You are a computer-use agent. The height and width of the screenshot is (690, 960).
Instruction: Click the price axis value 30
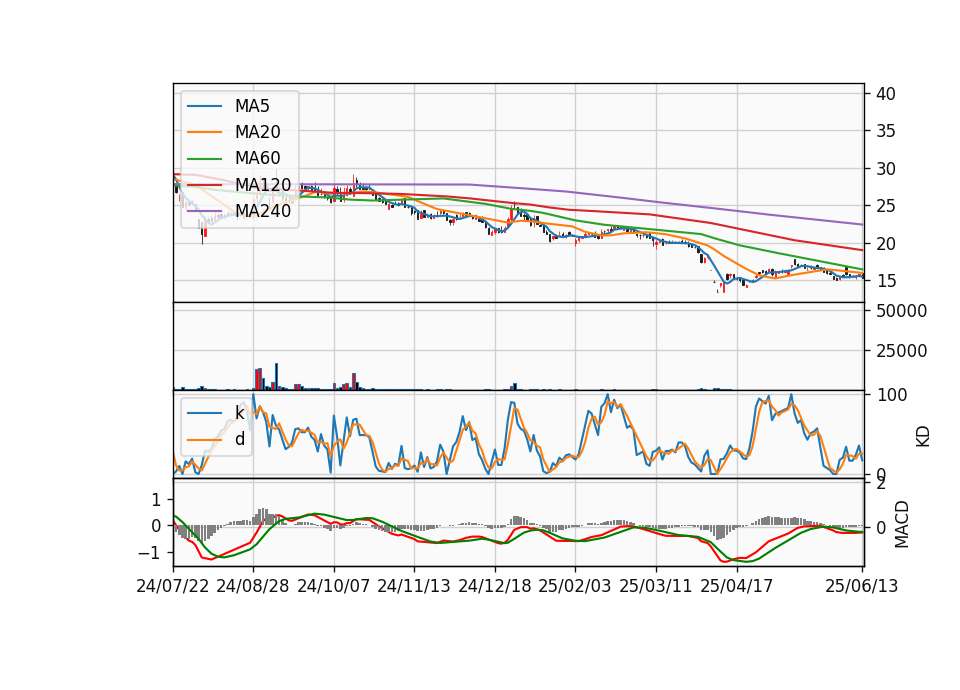pyautogui.click(x=886, y=168)
